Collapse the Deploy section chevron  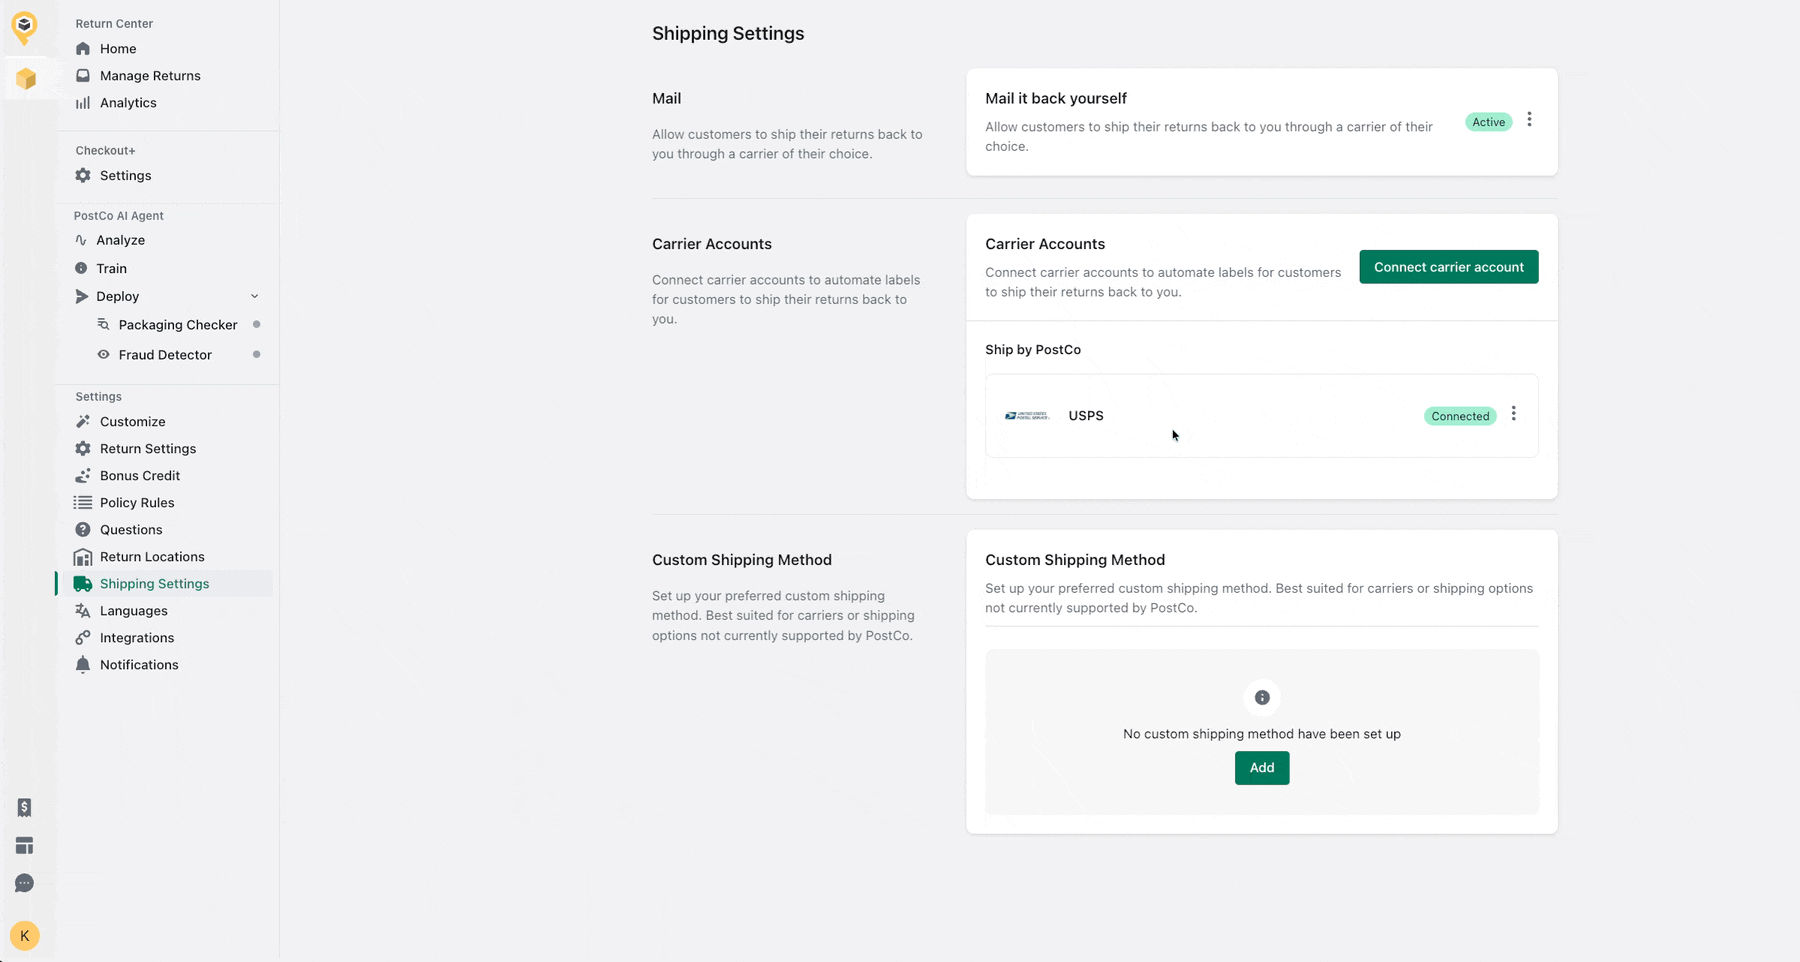pyautogui.click(x=254, y=296)
